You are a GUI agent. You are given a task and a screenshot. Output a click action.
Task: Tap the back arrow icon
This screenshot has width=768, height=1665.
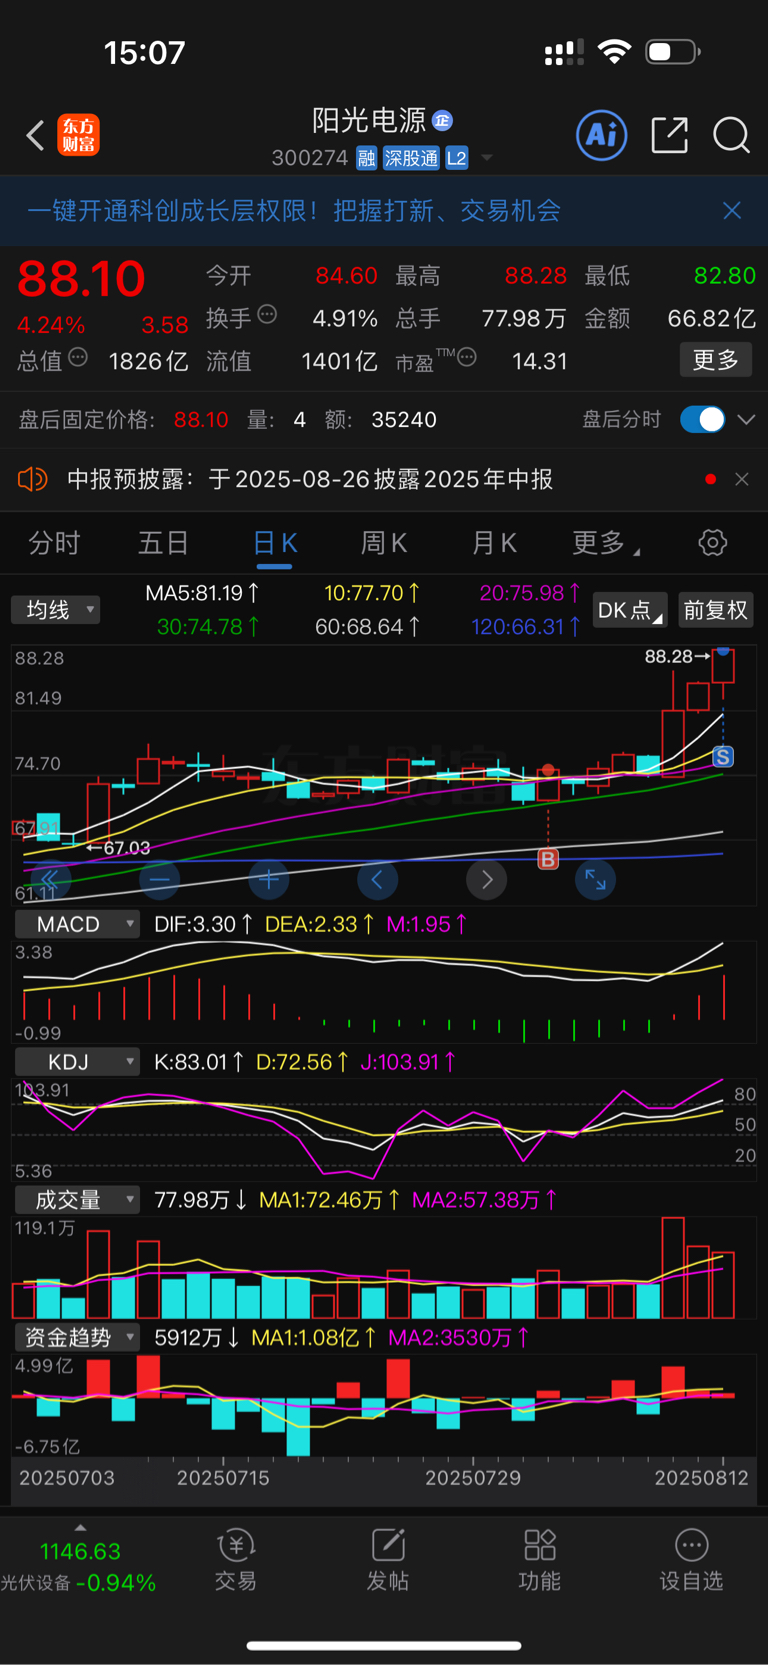tap(35, 135)
